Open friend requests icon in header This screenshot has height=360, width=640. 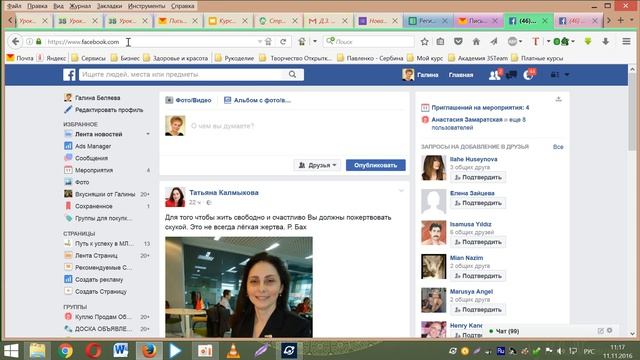coord(494,75)
